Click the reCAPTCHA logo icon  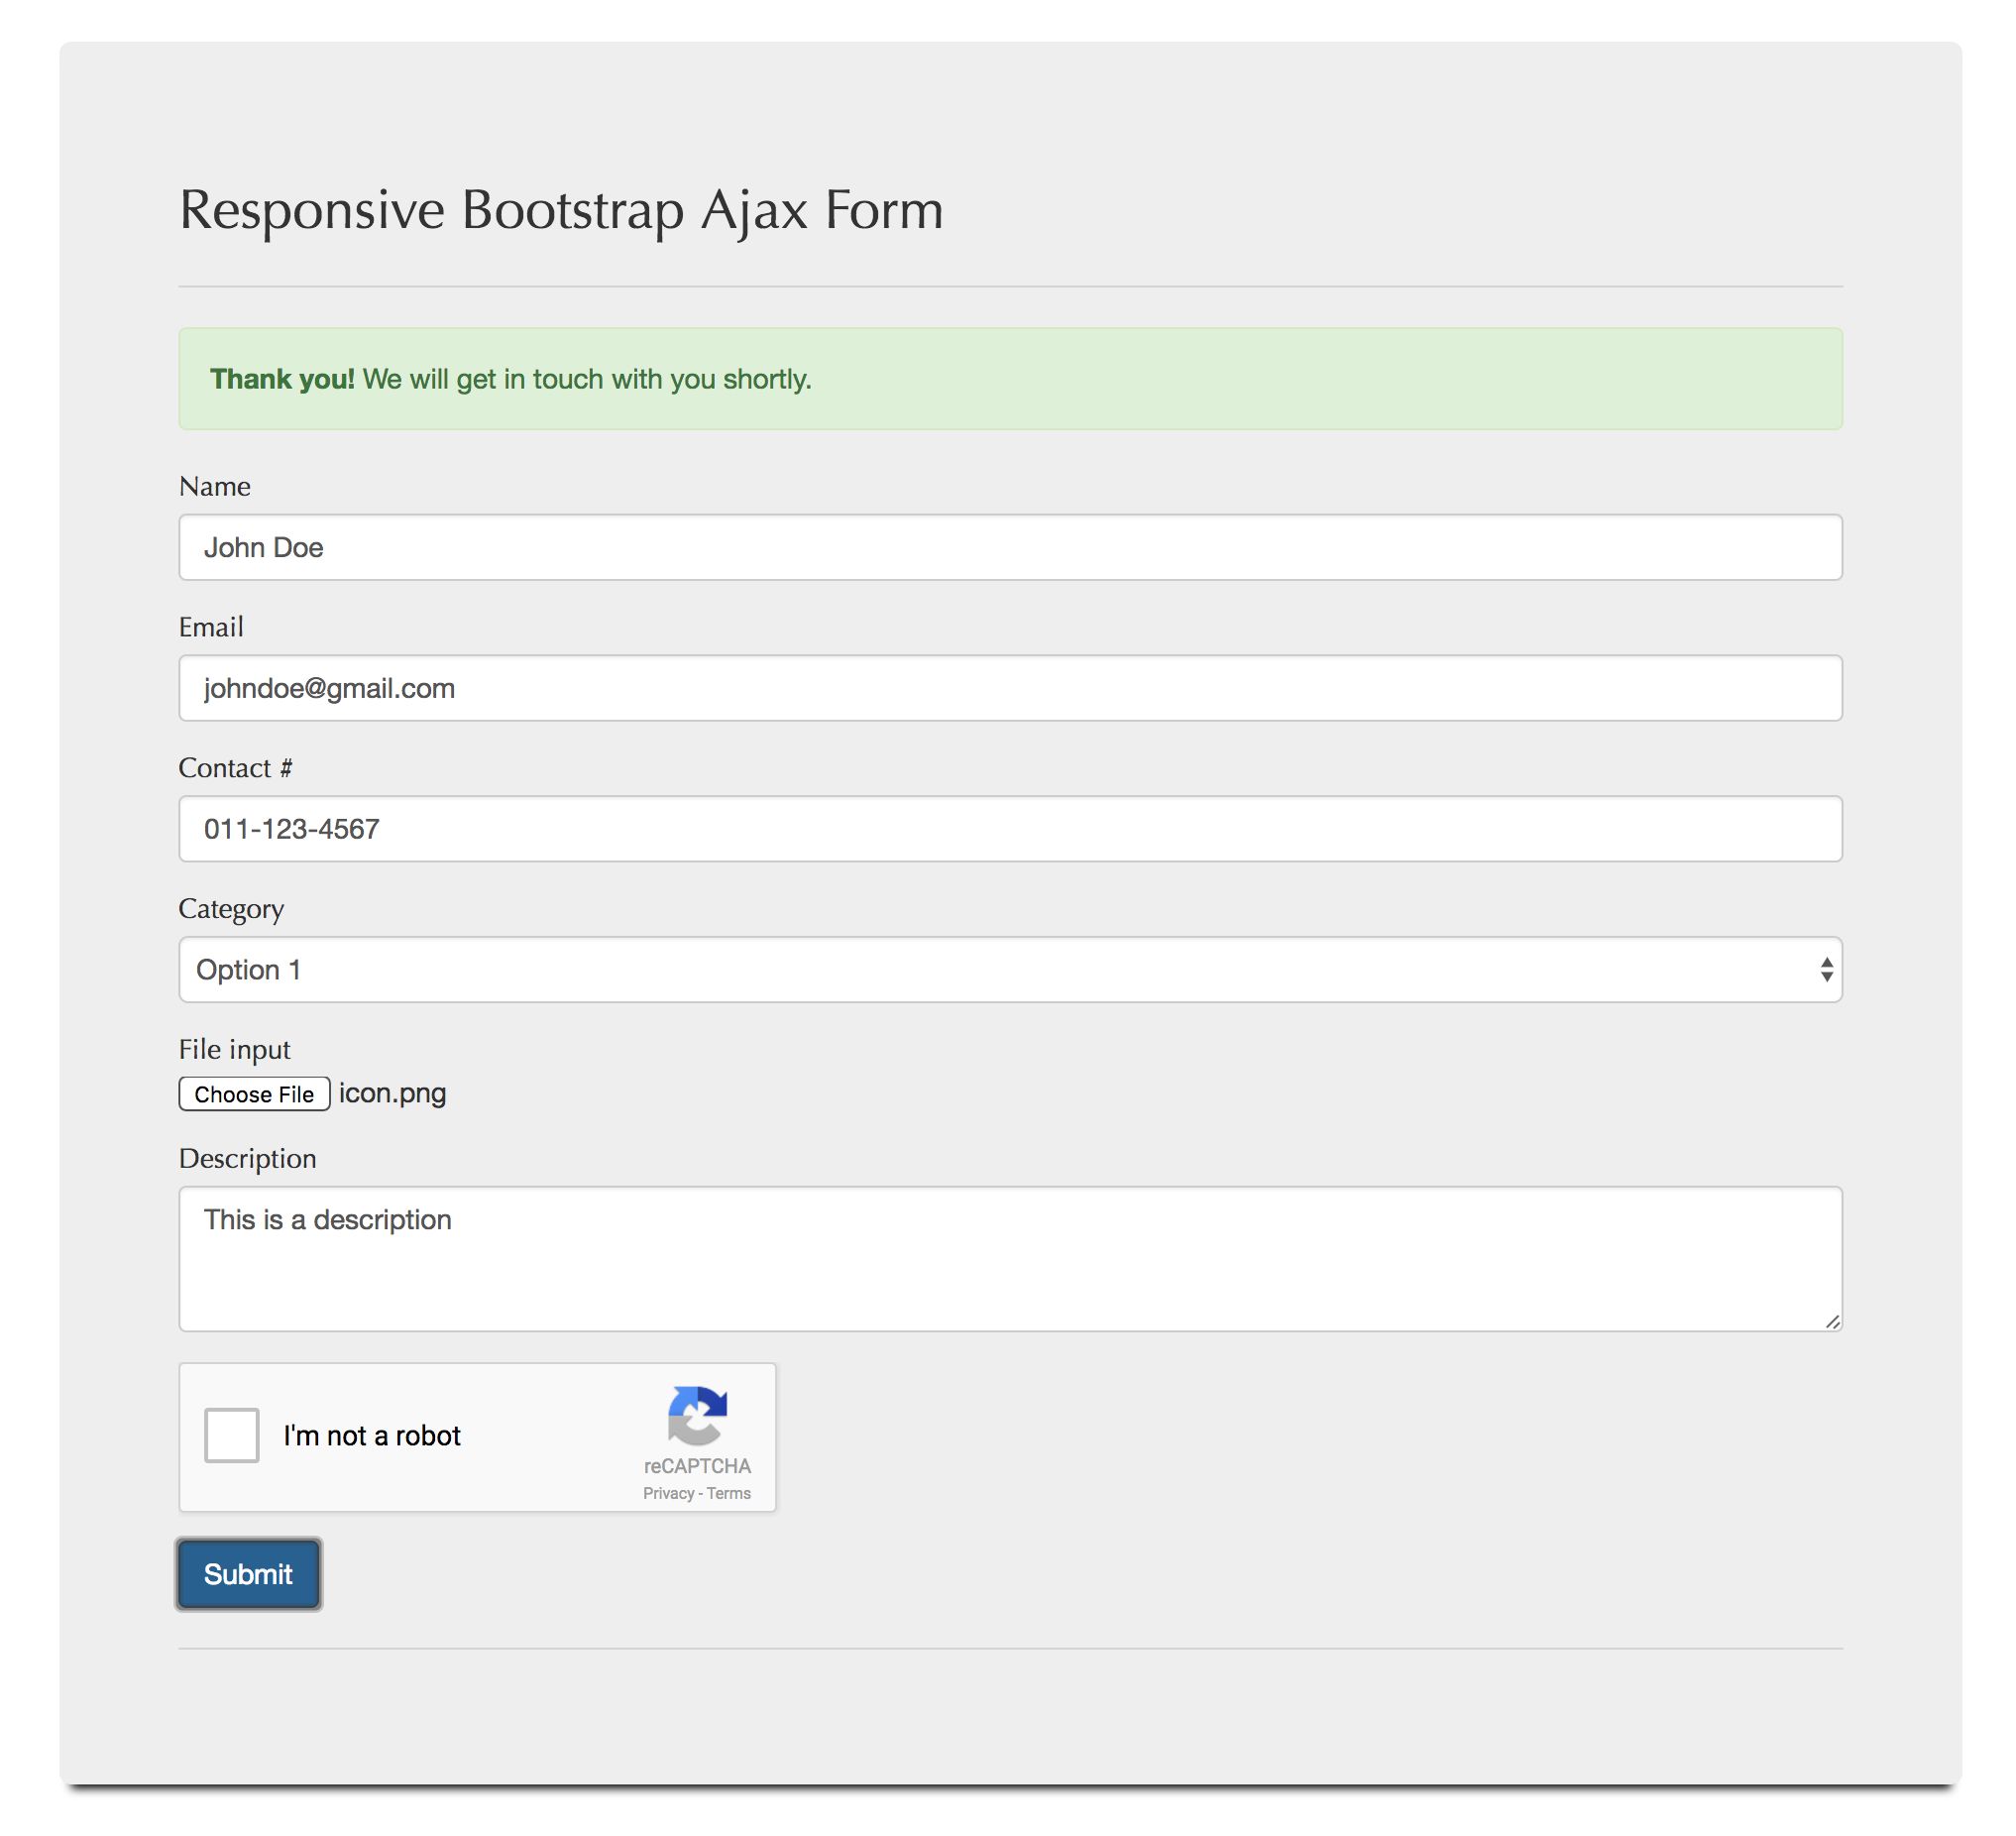pyautogui.click(x=697, y=1415)
